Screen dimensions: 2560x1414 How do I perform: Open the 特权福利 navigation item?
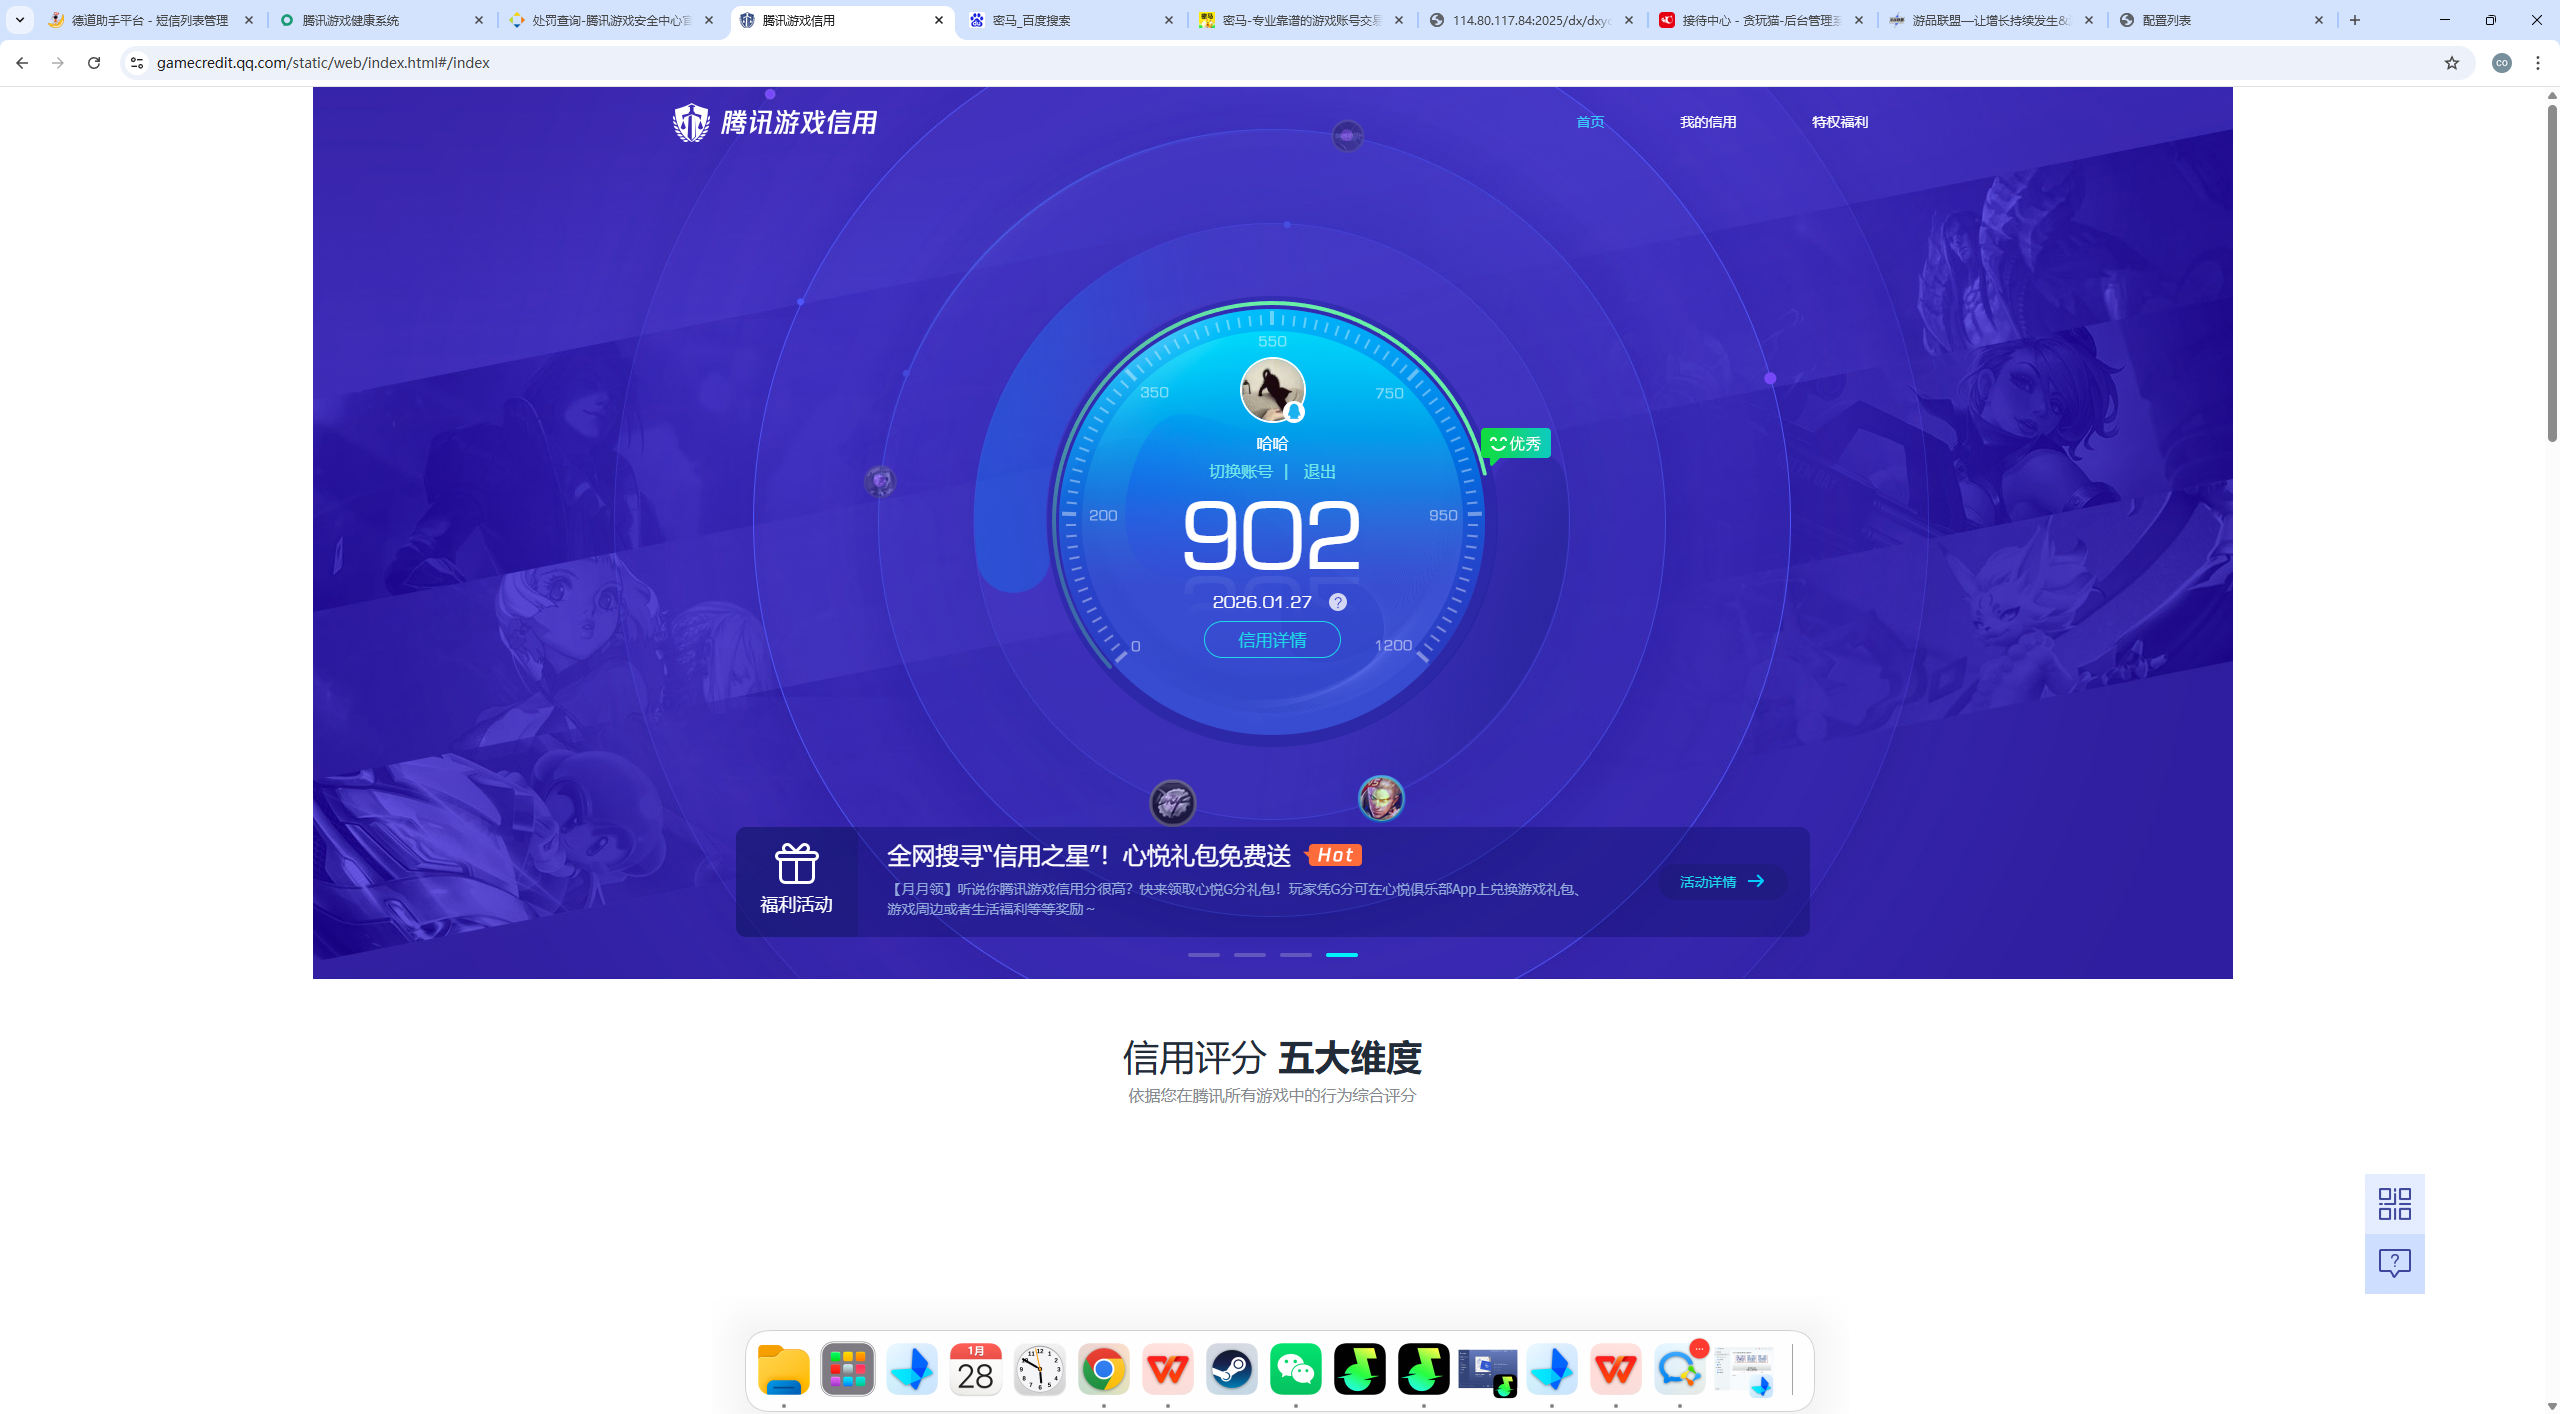[x=1838, y=121]
